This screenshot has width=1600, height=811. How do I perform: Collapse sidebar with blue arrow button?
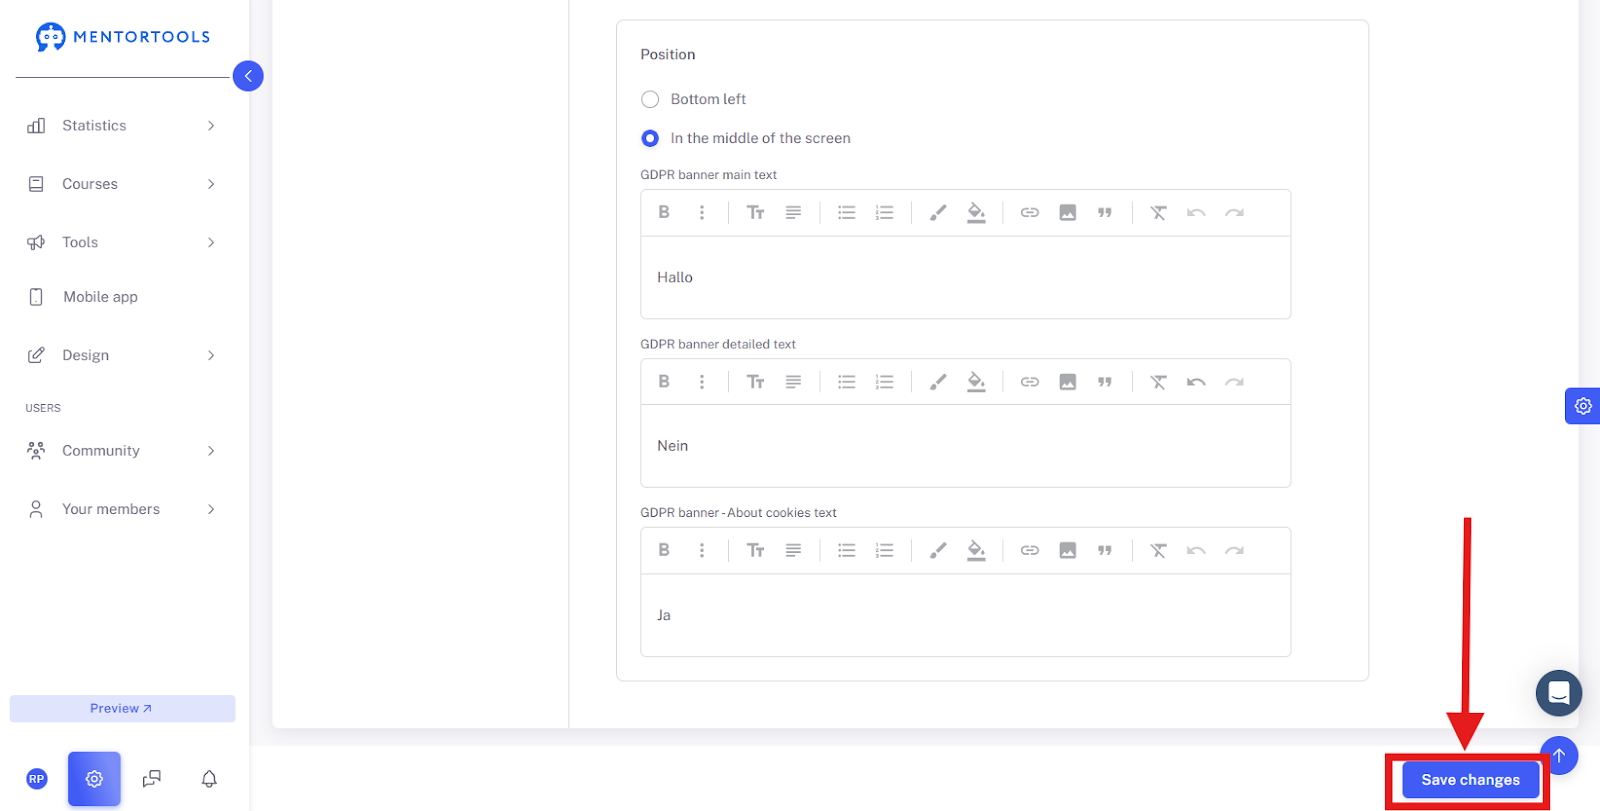click(248, 76)
